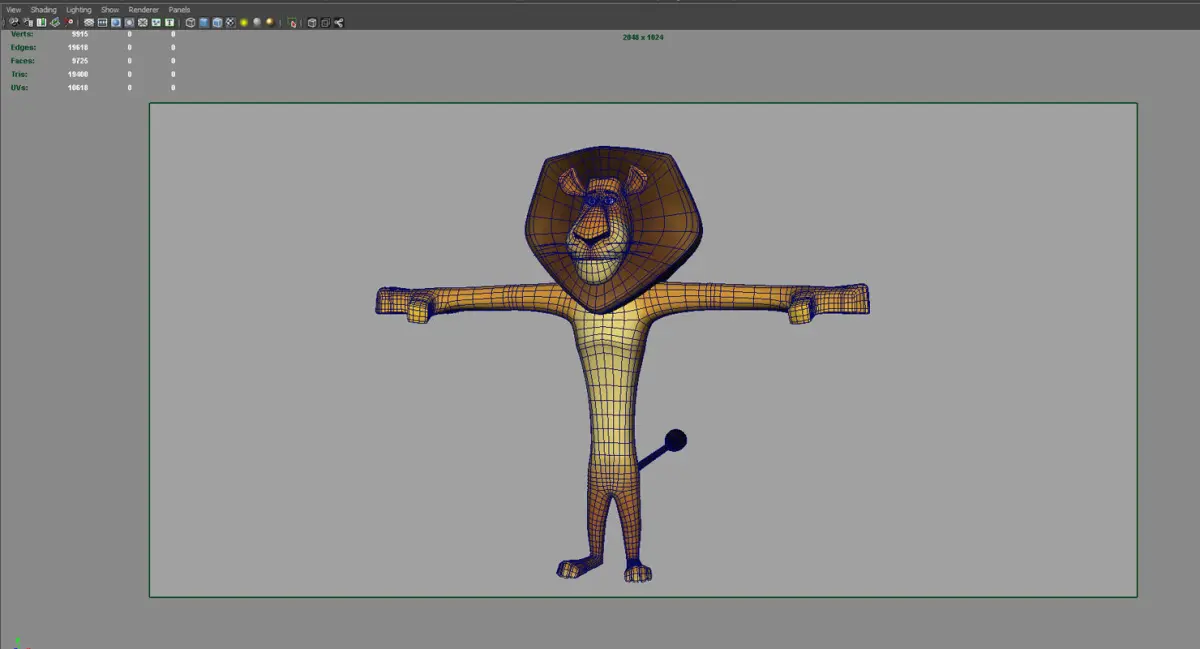Viewport: 1200px width, 649px height.
Task: Click the Edges label in HUD
Action: pos(23,47)
